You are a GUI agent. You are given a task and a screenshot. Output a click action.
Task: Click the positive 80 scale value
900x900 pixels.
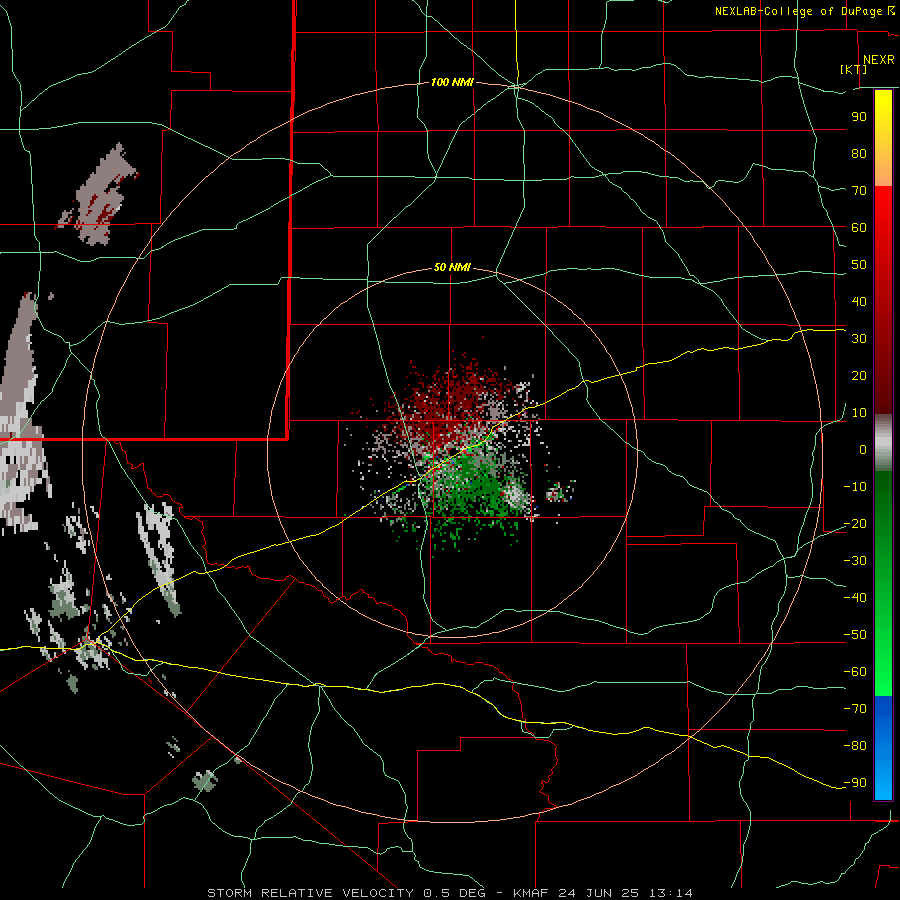point(859,153)
